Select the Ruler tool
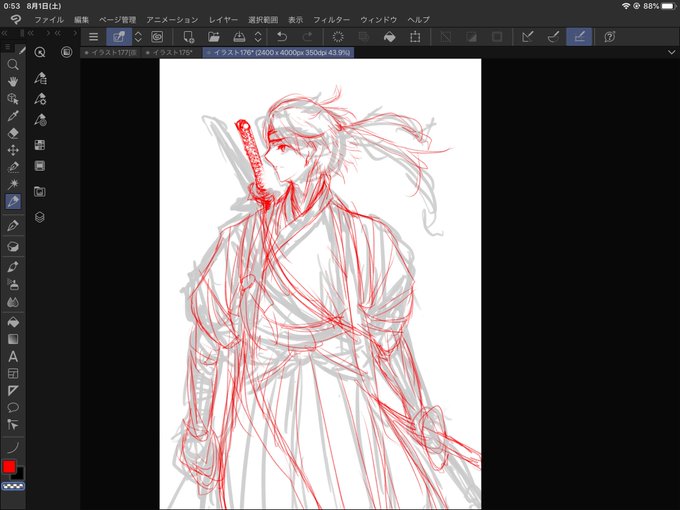This screenshot has height=510, width=680. click(13, 390)
